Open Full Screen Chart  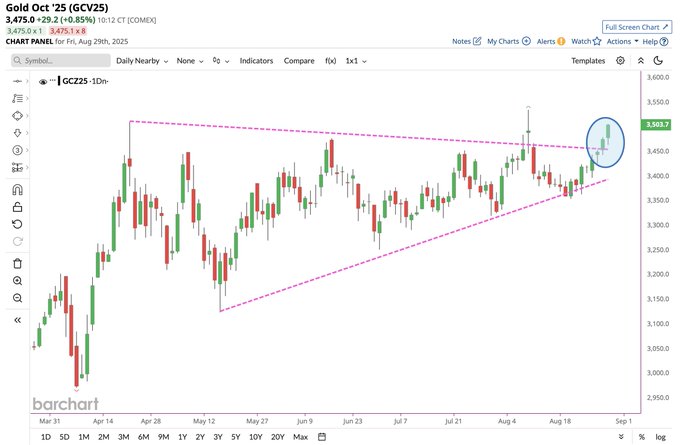637,27
